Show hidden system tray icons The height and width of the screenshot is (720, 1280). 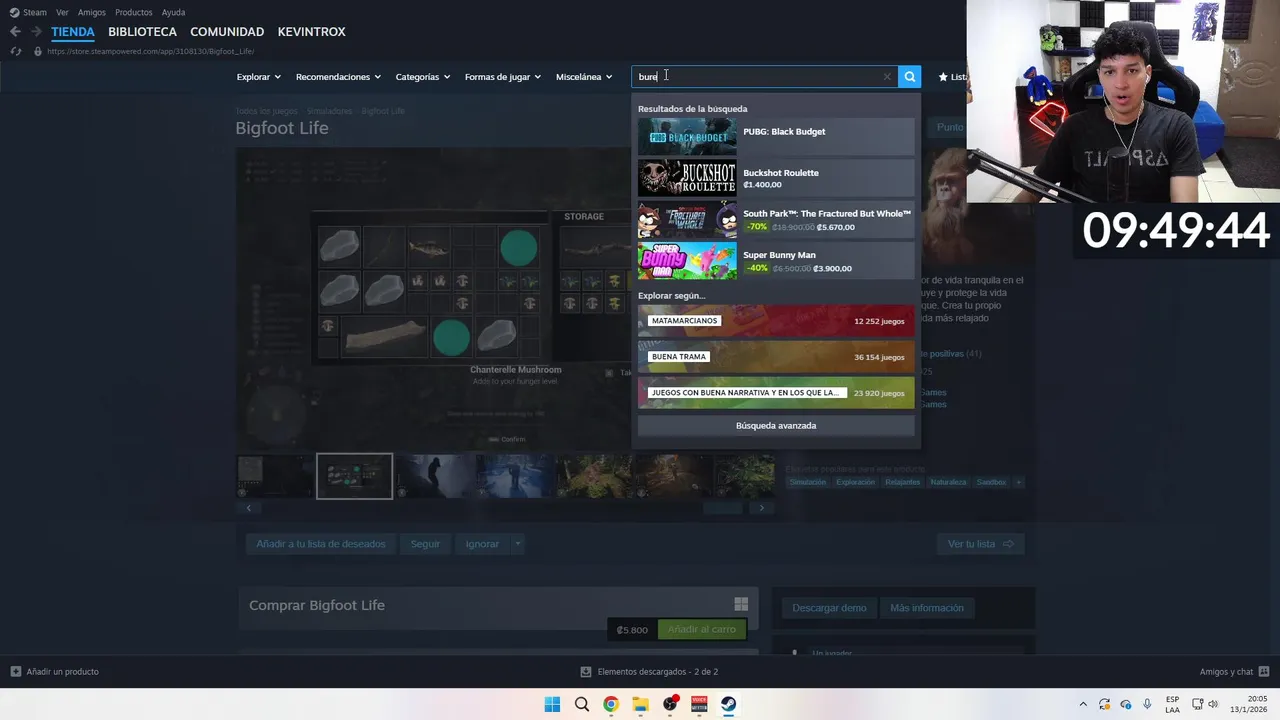1083,705
